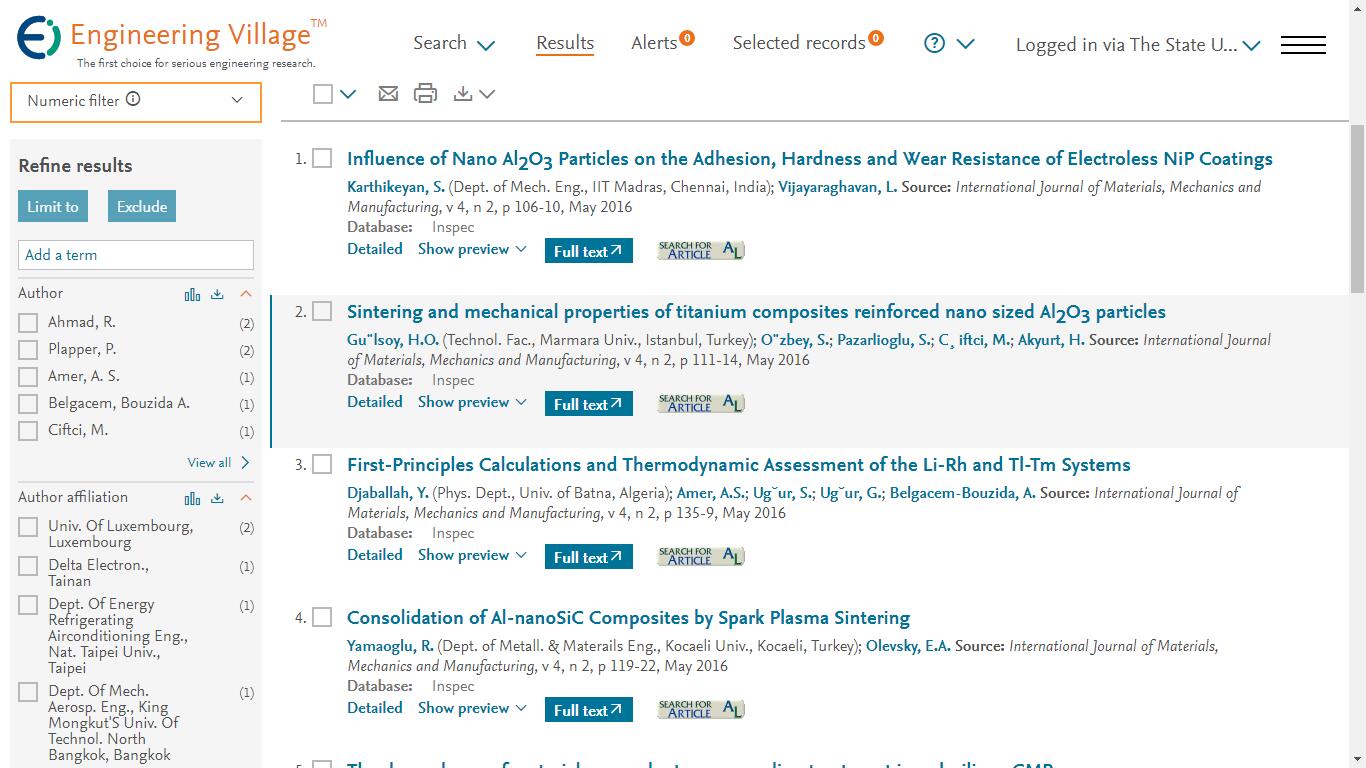Screen dimensions: 1366x768
Task: Tick the Ahmad, R. author checkbox
Action: point(28,323)
